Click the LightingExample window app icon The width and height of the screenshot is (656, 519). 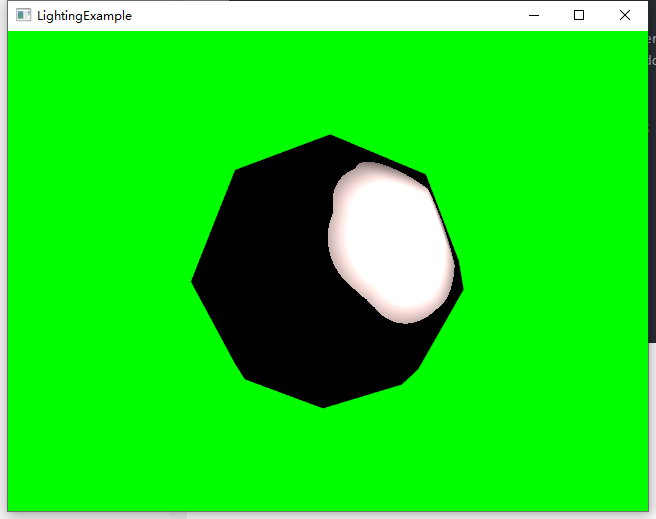23,15
